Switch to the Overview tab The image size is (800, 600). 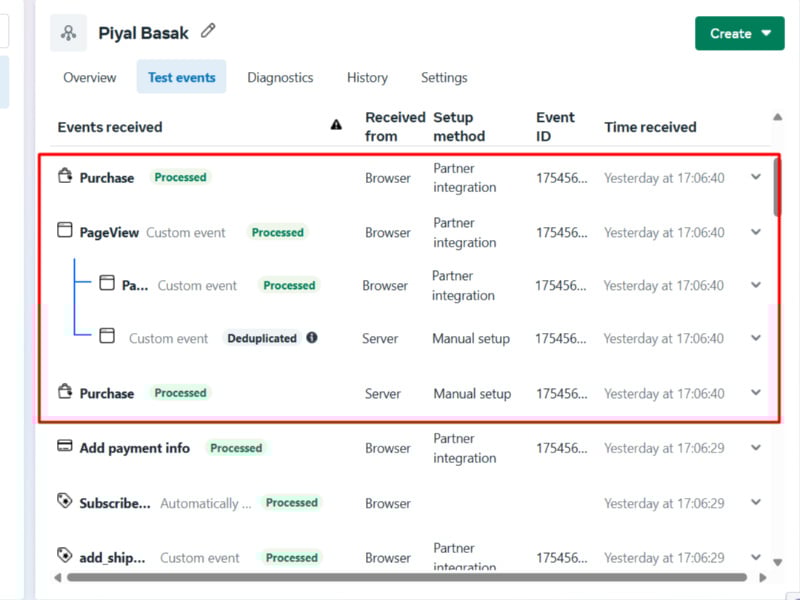[x=89, y=77]
